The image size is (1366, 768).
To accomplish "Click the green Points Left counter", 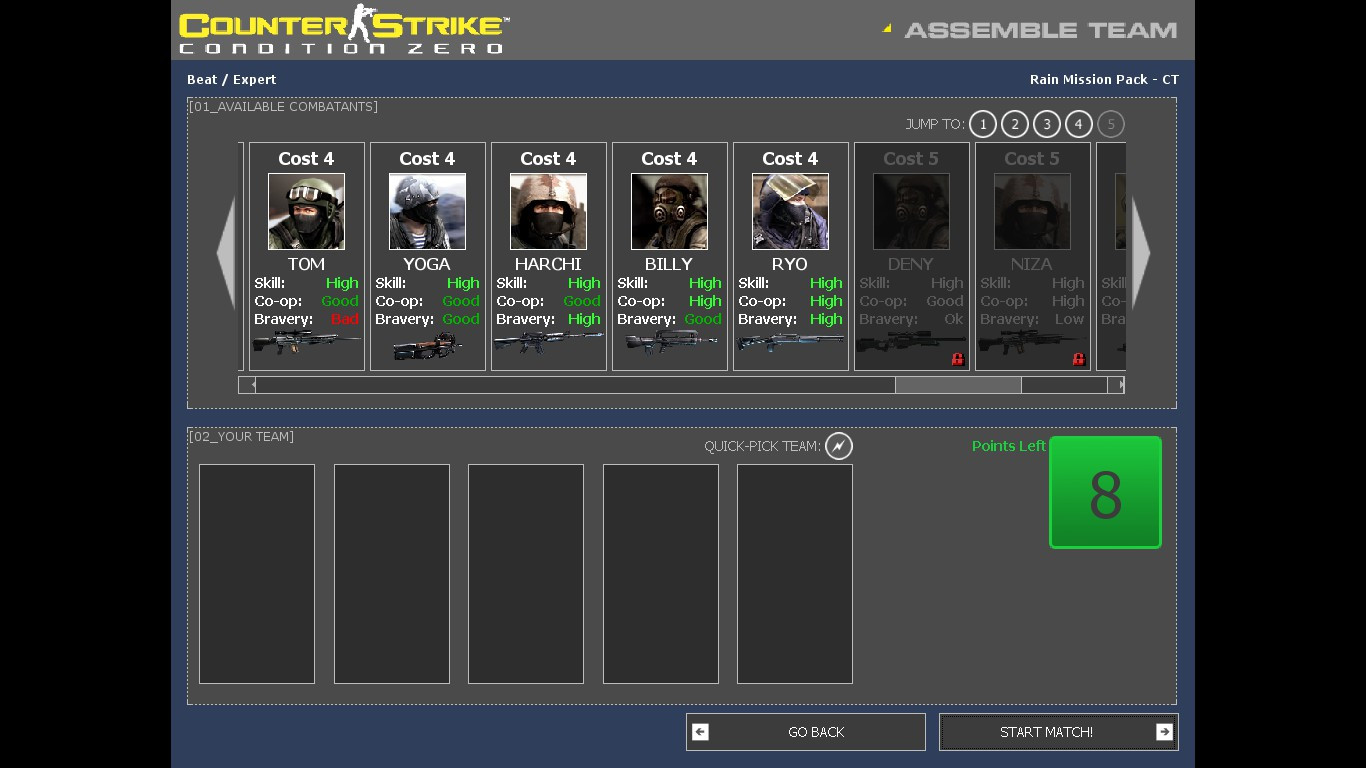I will [1104, 492].
